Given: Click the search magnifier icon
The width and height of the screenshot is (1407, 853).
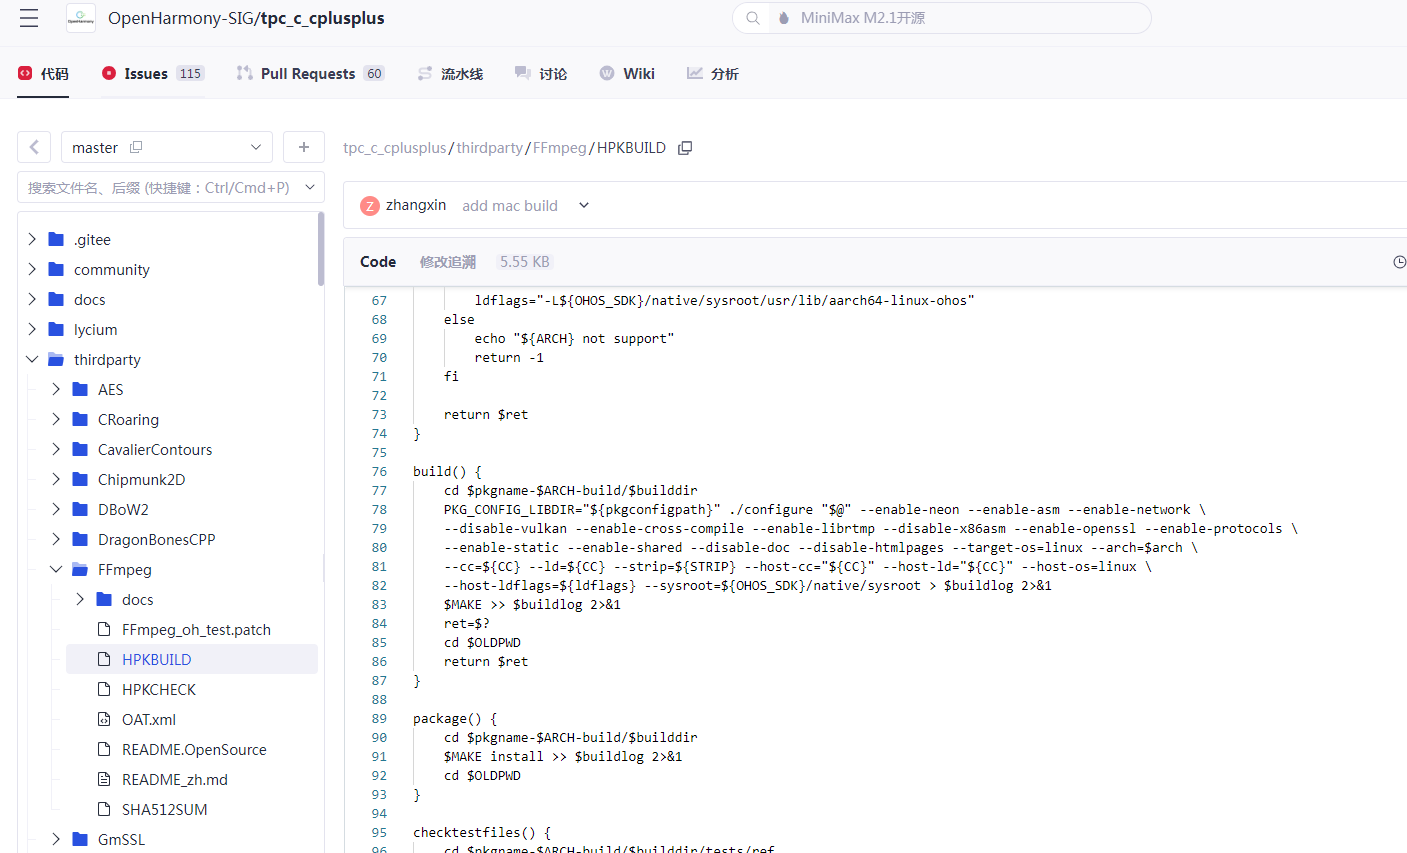Looking at the screenshot, I should [x=753, y=18].
